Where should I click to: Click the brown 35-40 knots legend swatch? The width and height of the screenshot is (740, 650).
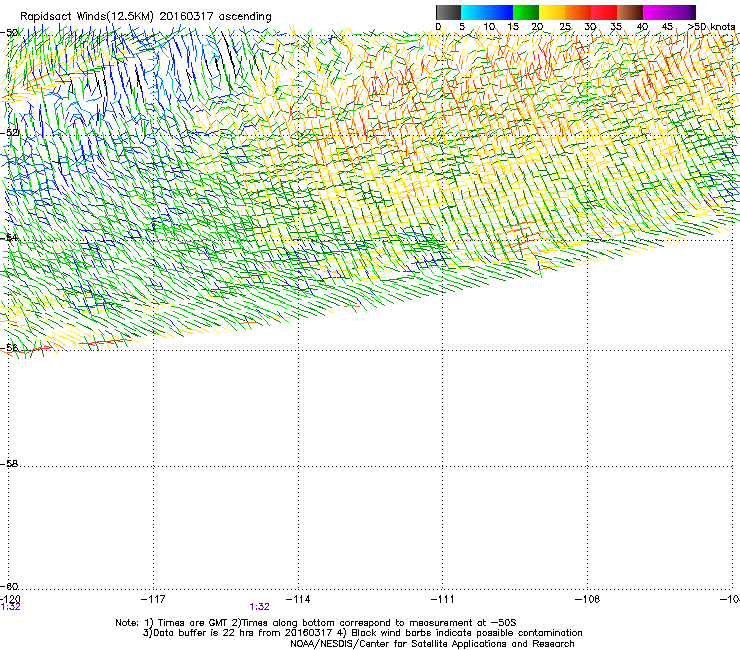pyautogui.click(x=630, y=12)
